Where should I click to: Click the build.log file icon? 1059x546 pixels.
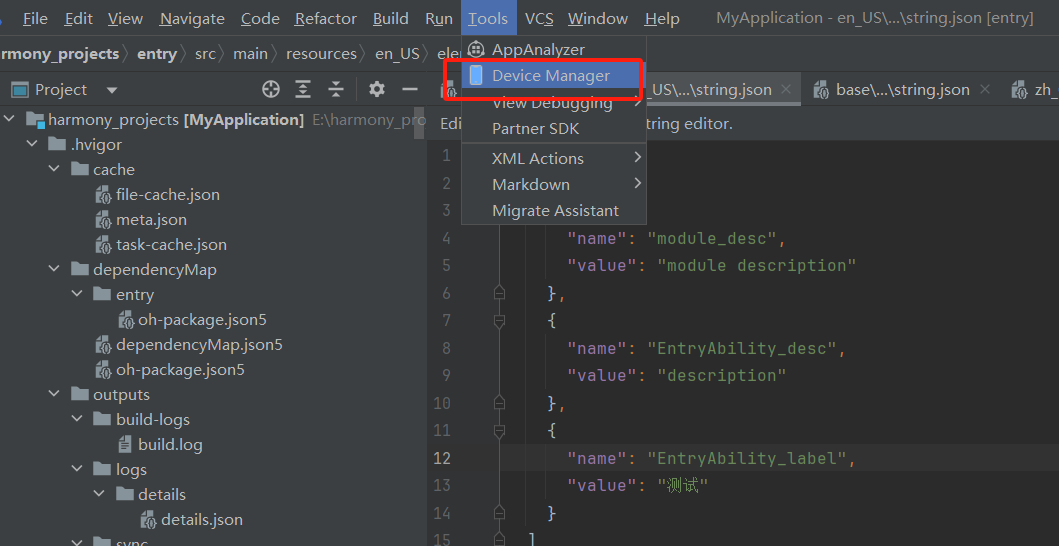(x=126, y=445)
